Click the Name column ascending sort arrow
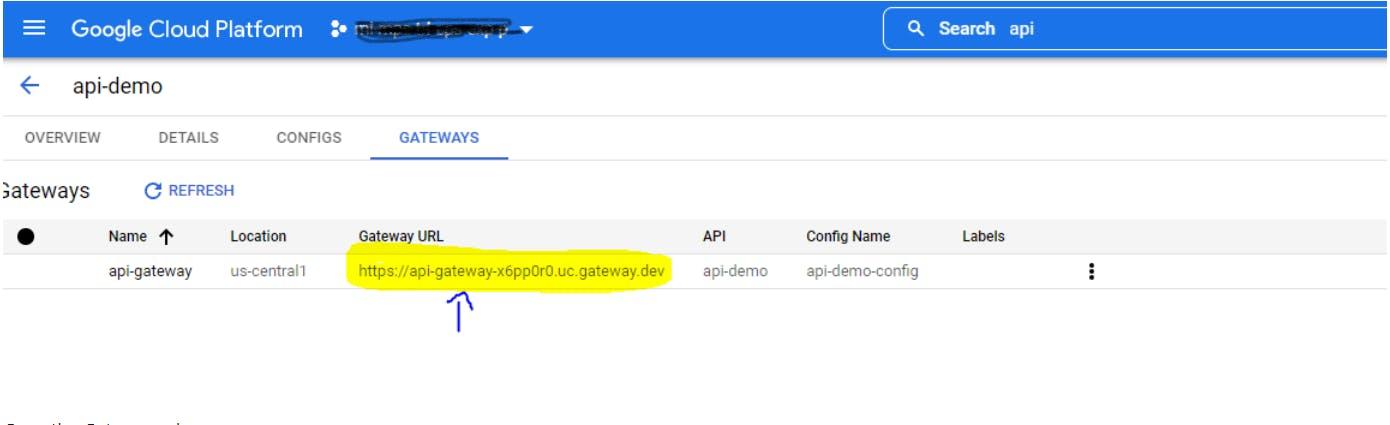This screenshot has height=425, width=1390. [166, 237]
